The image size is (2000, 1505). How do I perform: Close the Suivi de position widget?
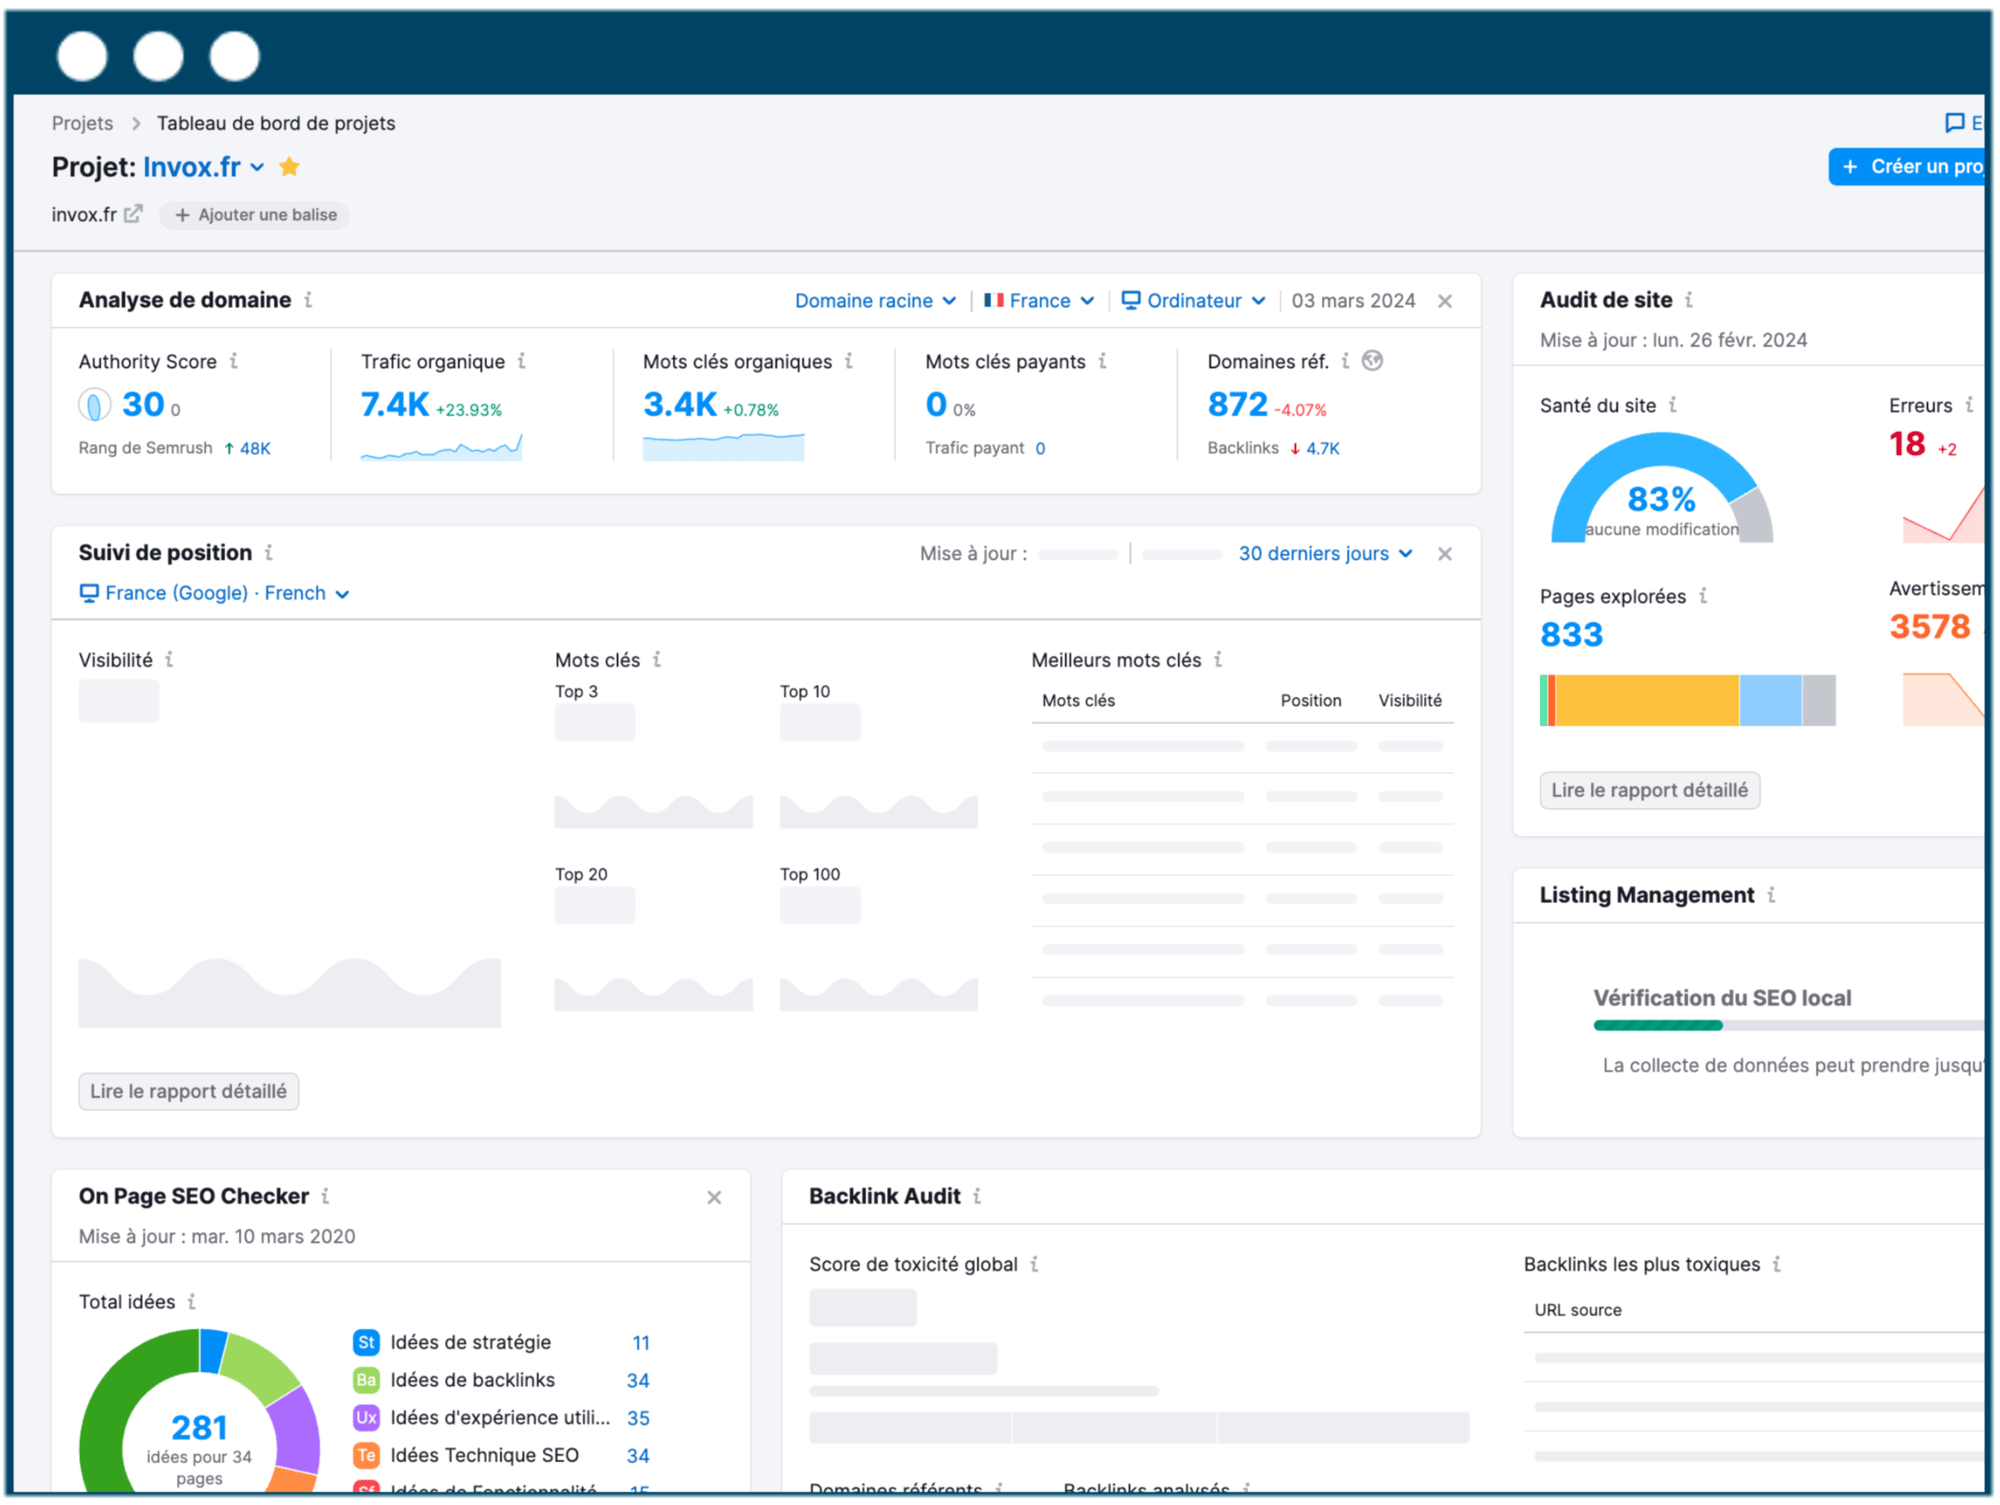1445,554
